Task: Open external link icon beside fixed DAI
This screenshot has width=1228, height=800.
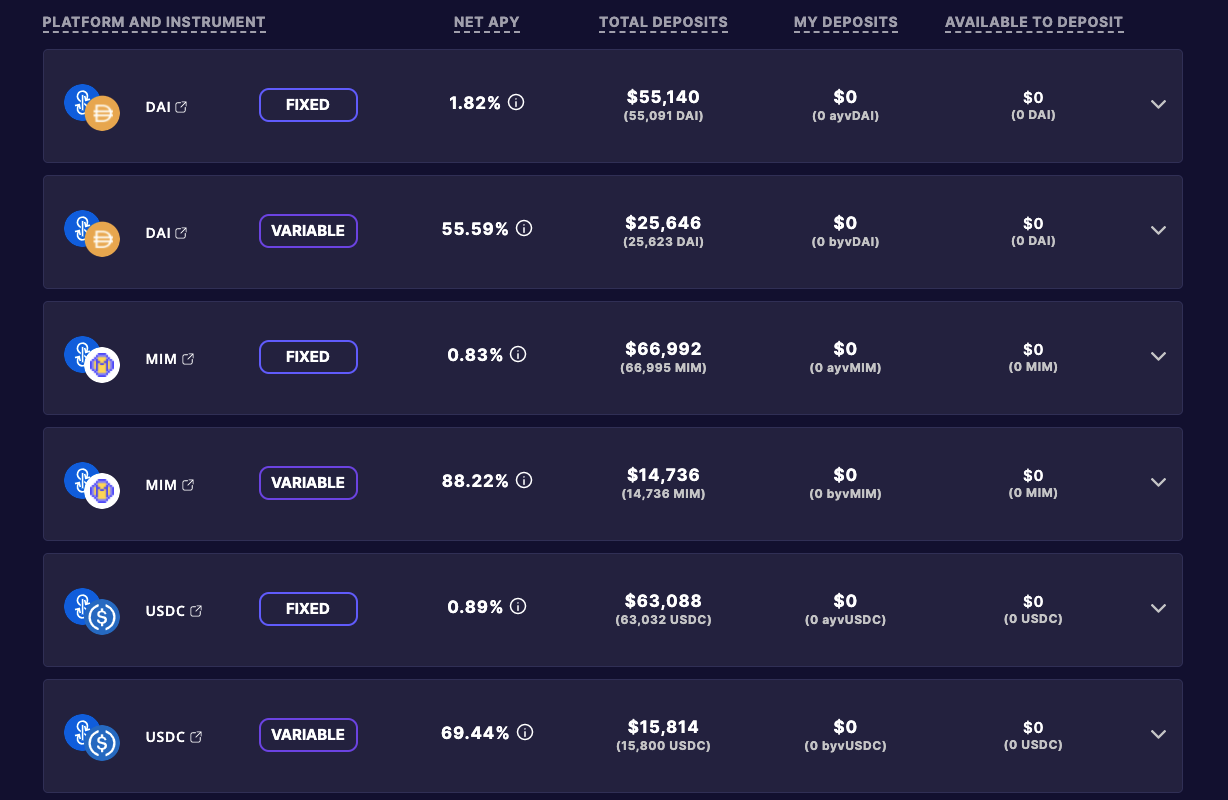Action: 181,107
